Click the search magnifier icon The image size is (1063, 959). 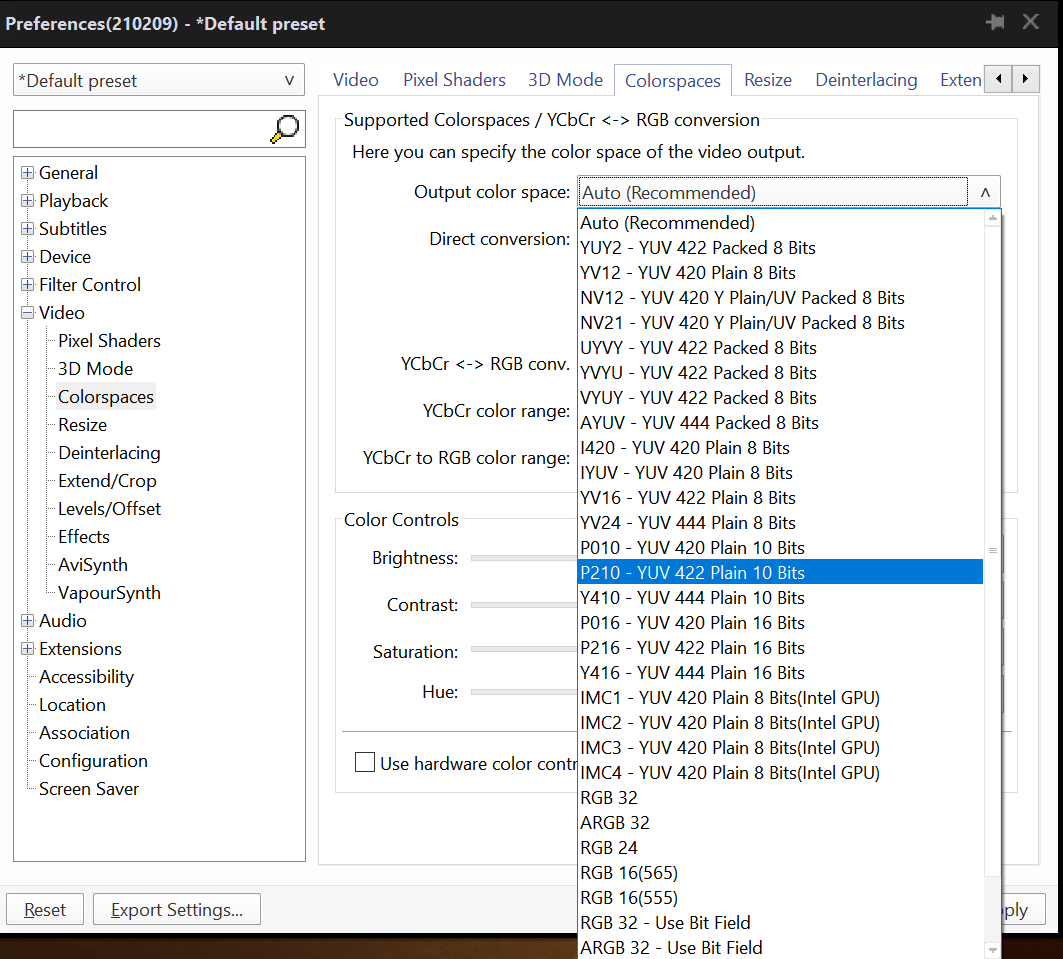(x=285, y=128)
